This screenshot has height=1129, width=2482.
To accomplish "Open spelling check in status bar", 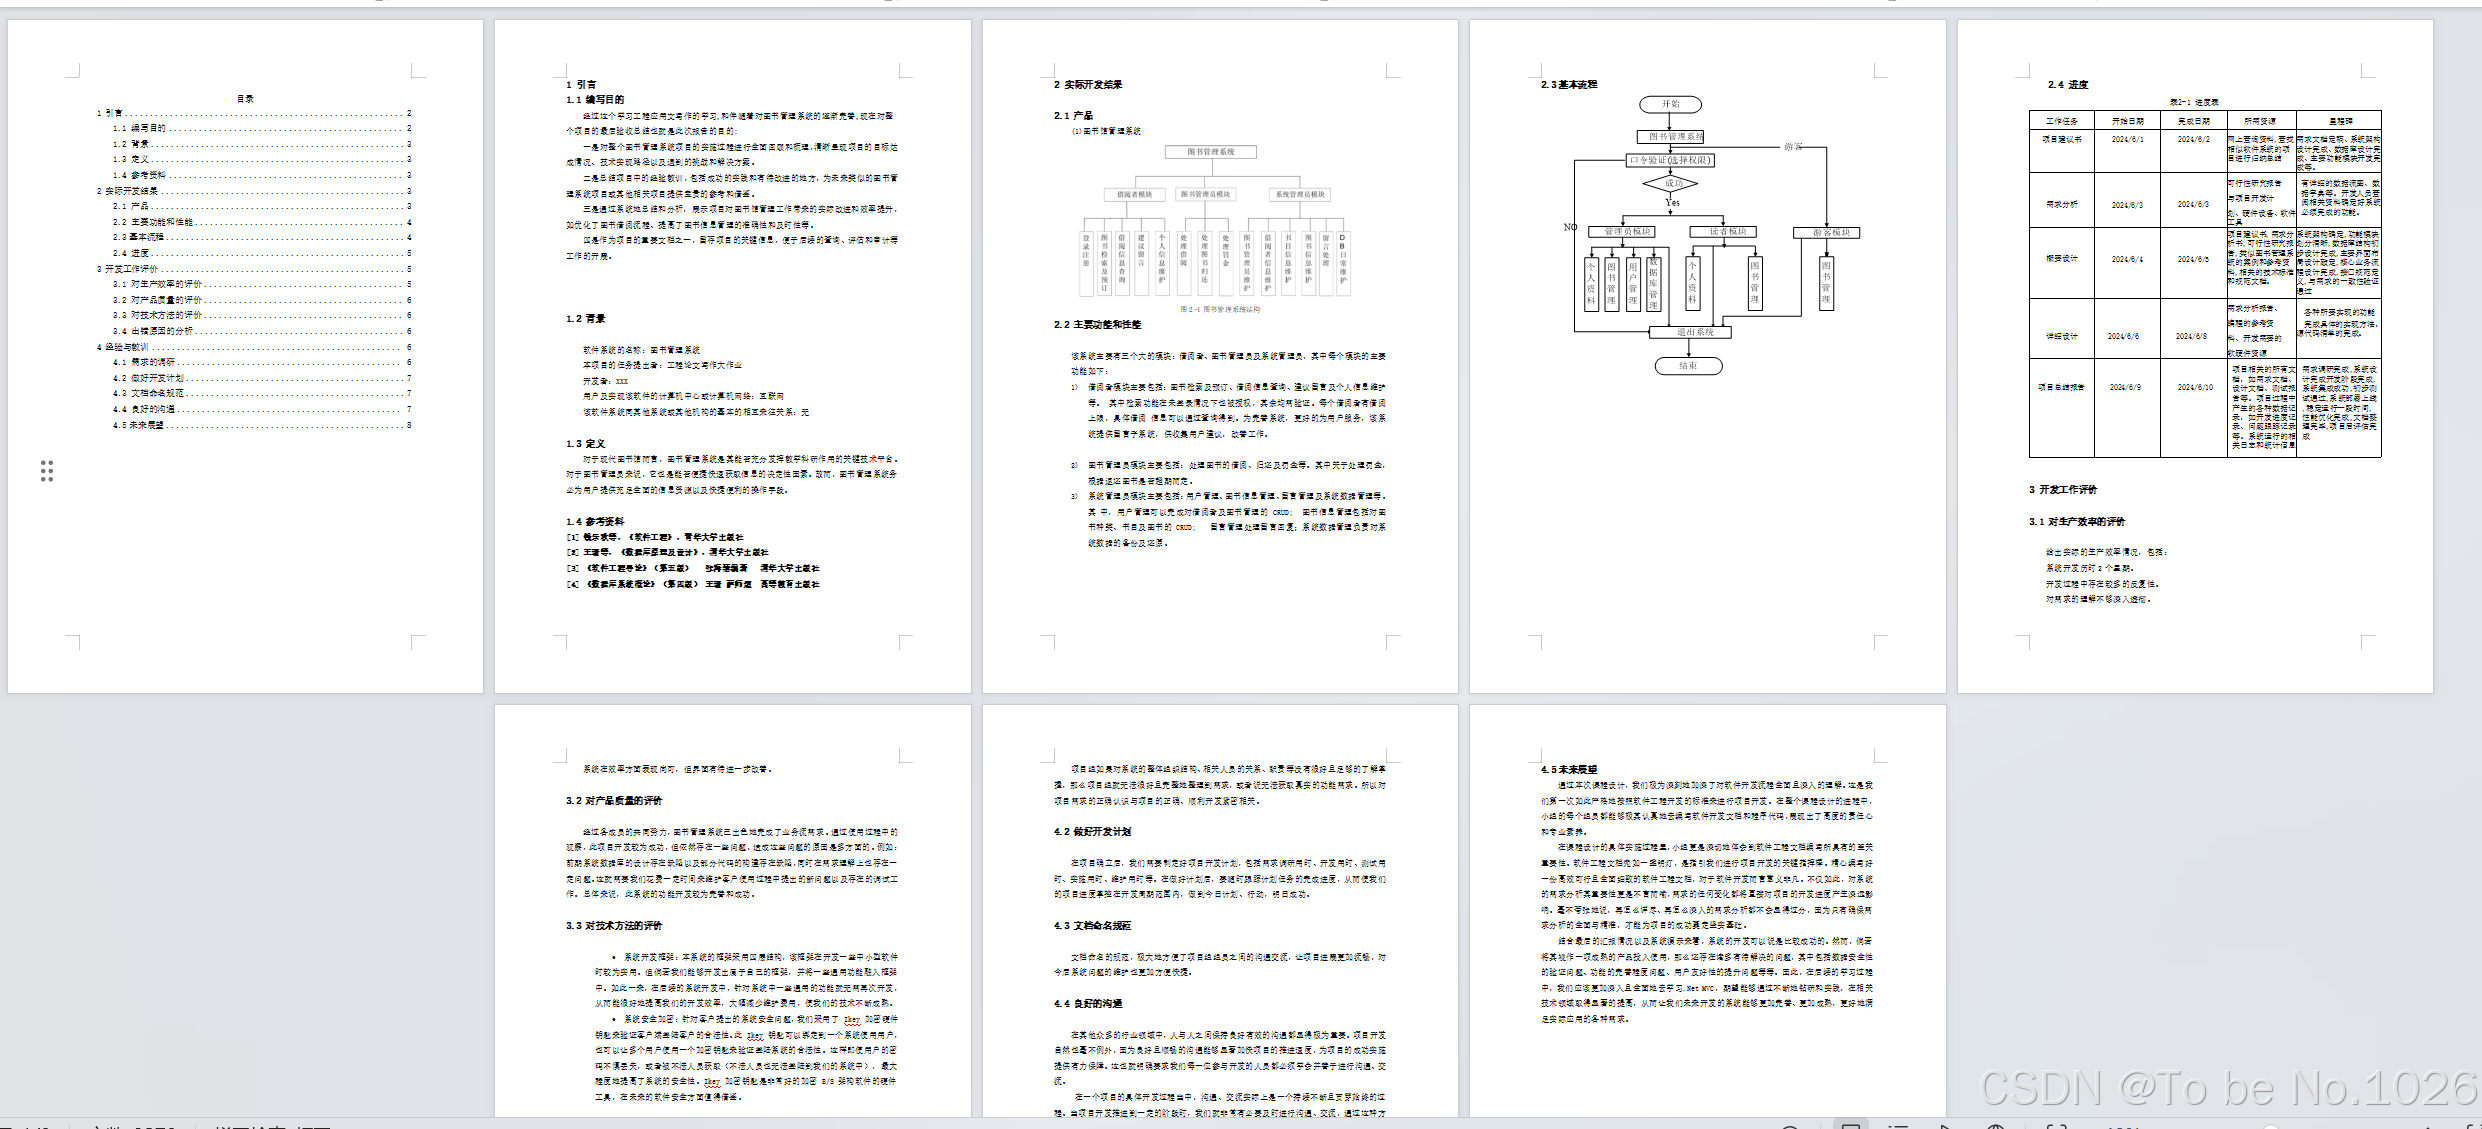I will coord(270,1127).
